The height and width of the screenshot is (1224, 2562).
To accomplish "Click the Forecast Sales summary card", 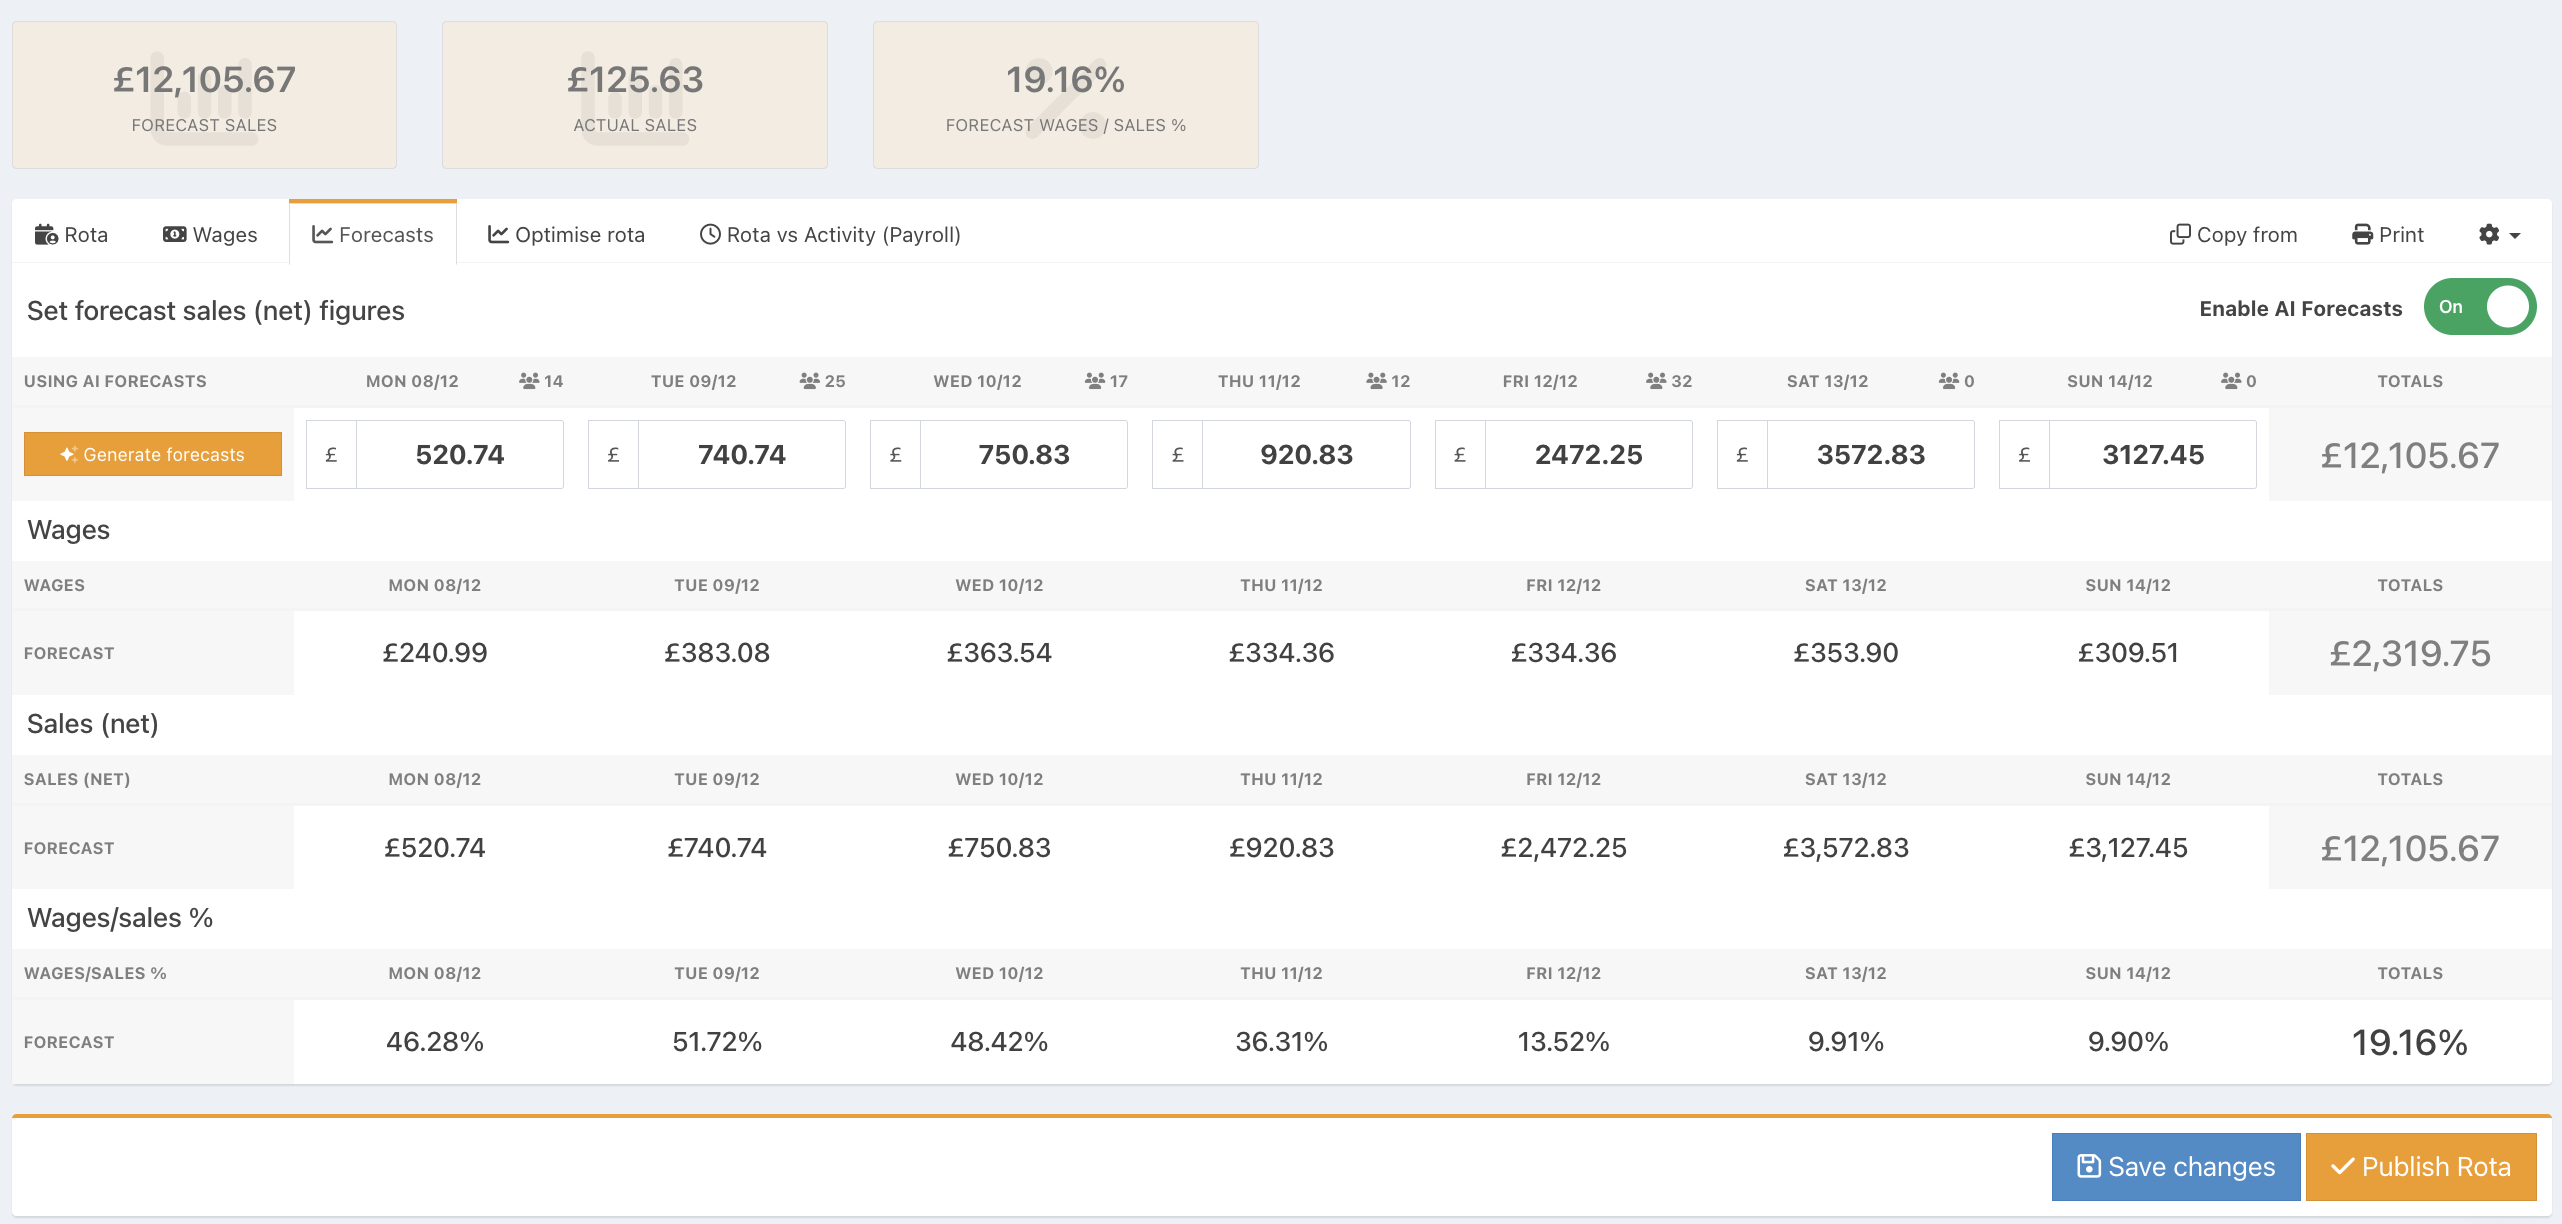I will tap(204, 95).
